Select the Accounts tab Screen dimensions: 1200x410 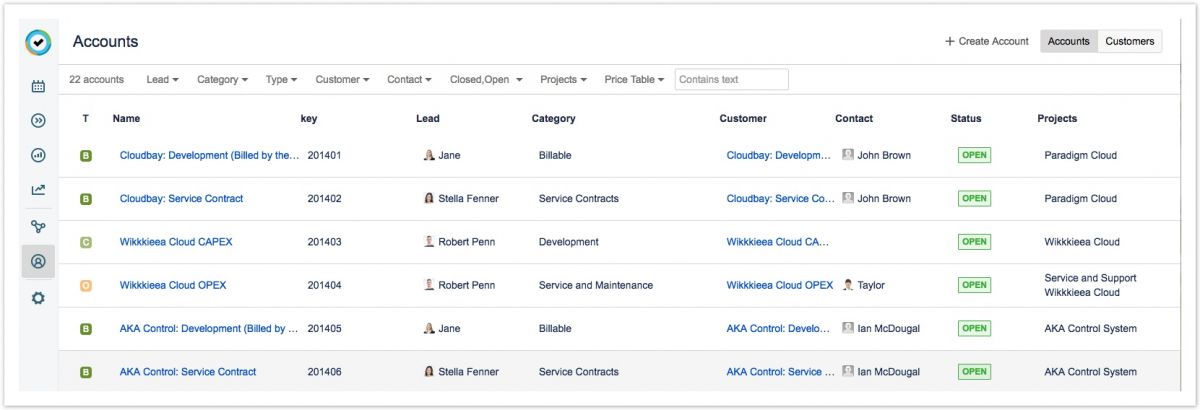[1068, 41]
